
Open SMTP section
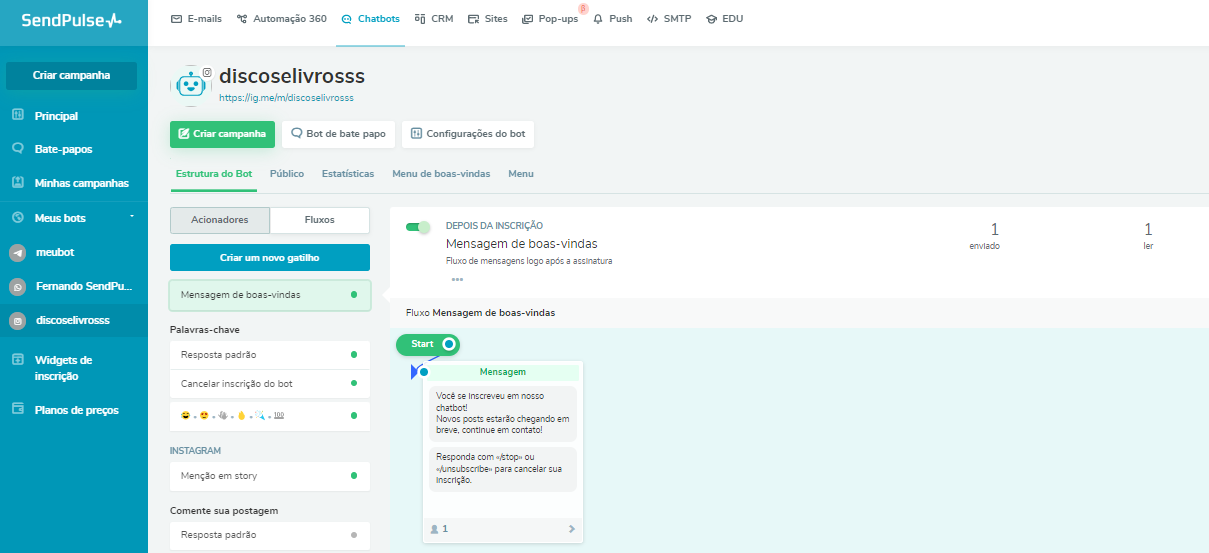tap(669, 19)
